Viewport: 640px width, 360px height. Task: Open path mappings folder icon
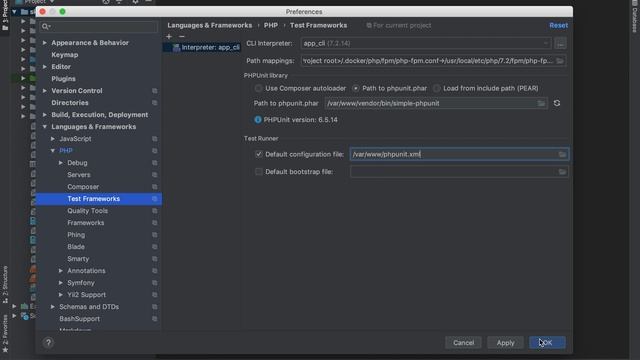(x=560, y=61)
